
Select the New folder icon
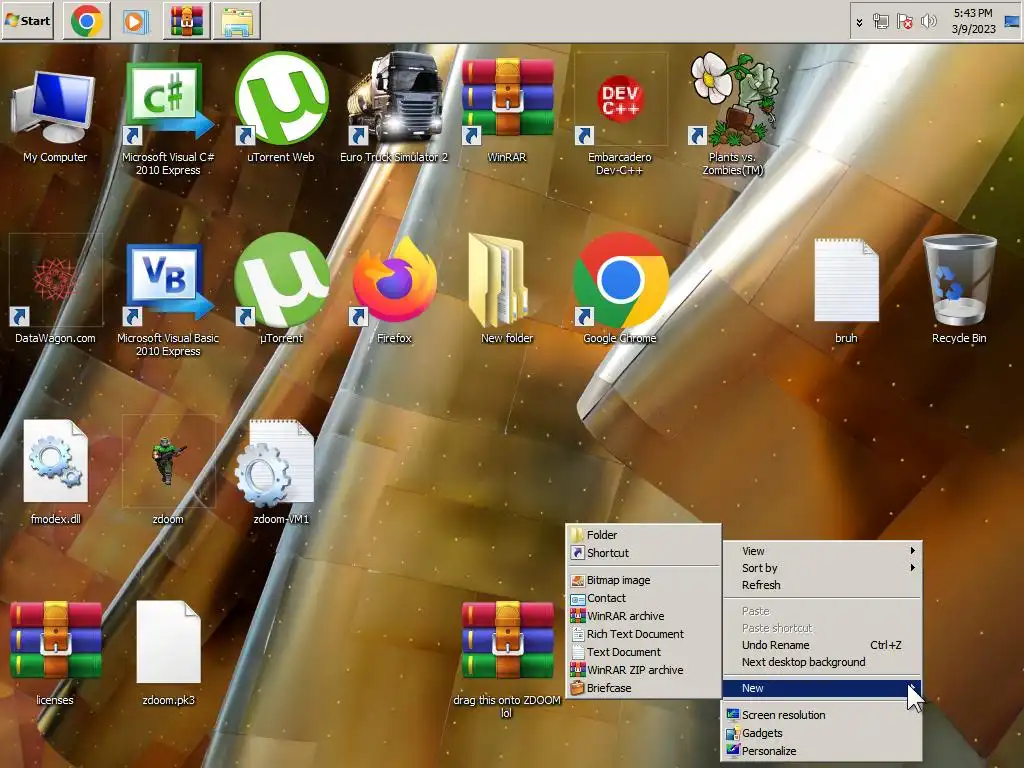(507, 291)
